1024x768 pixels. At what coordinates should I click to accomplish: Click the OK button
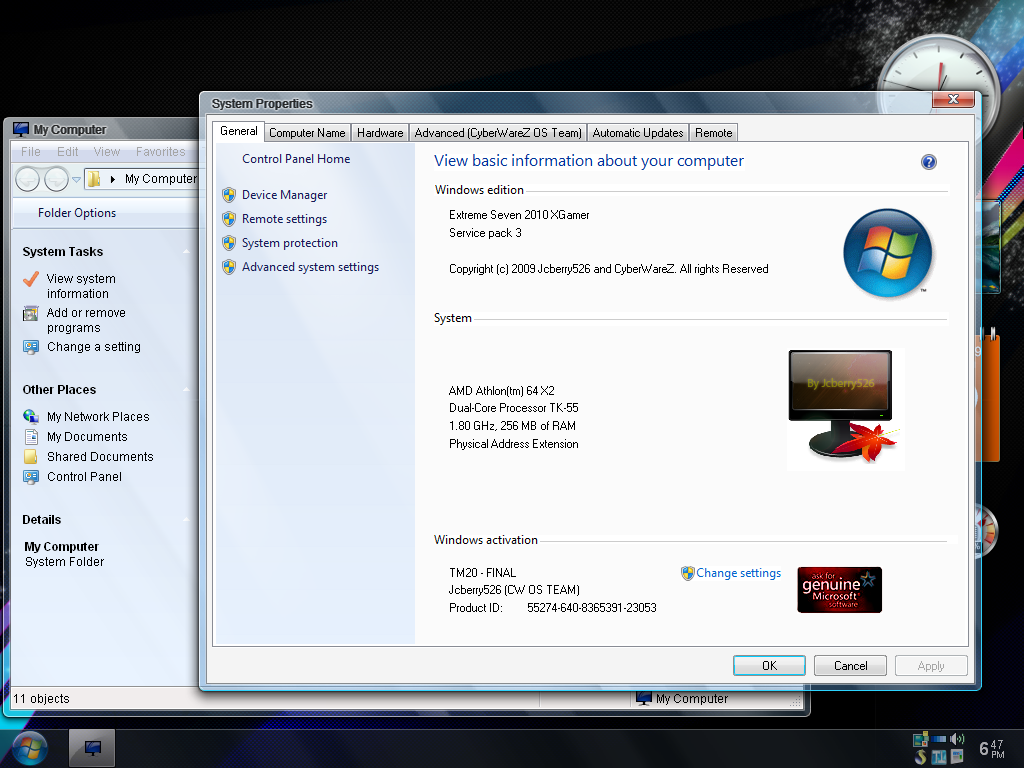(769, 665)
